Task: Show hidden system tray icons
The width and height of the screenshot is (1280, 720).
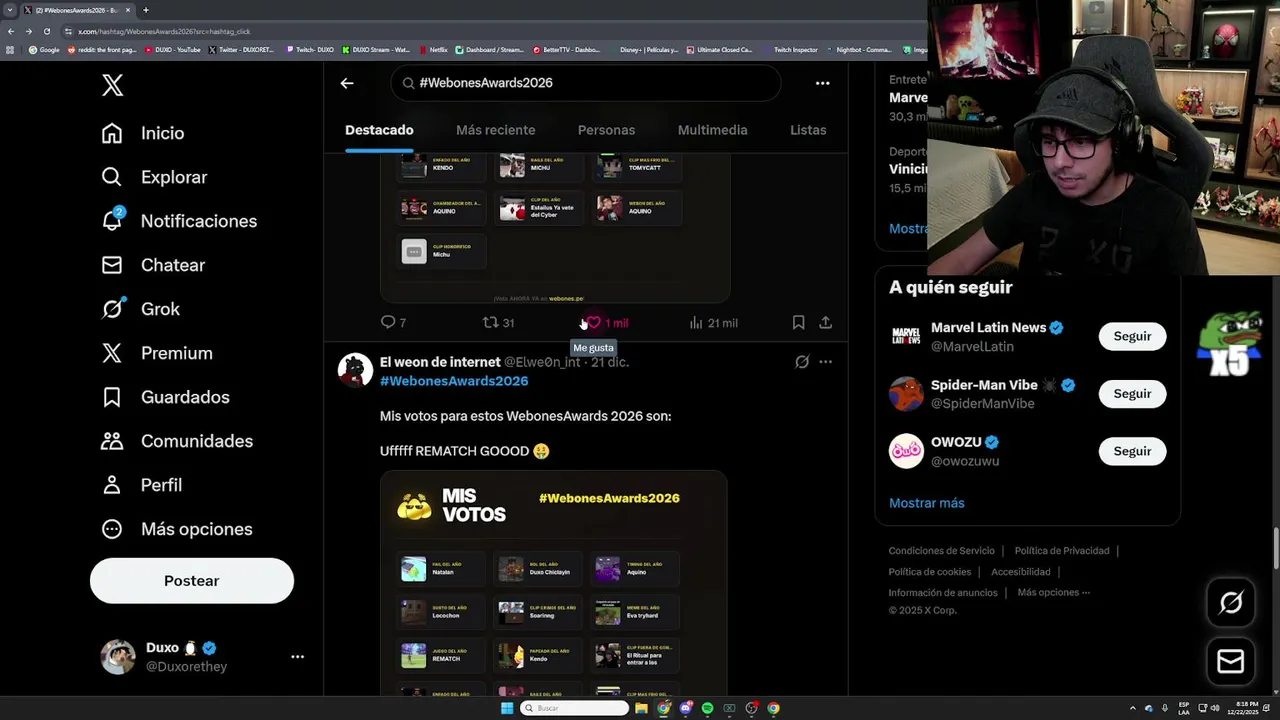Action: pos(1133,708)
